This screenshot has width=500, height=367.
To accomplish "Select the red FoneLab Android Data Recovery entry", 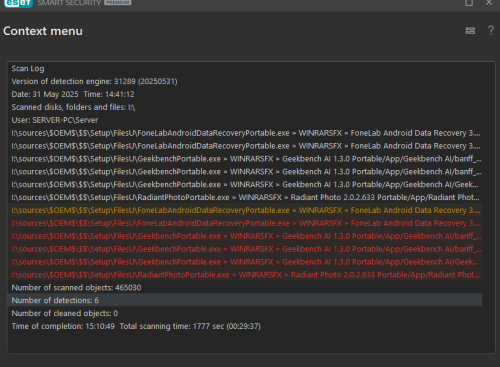I will coord(245,223).
